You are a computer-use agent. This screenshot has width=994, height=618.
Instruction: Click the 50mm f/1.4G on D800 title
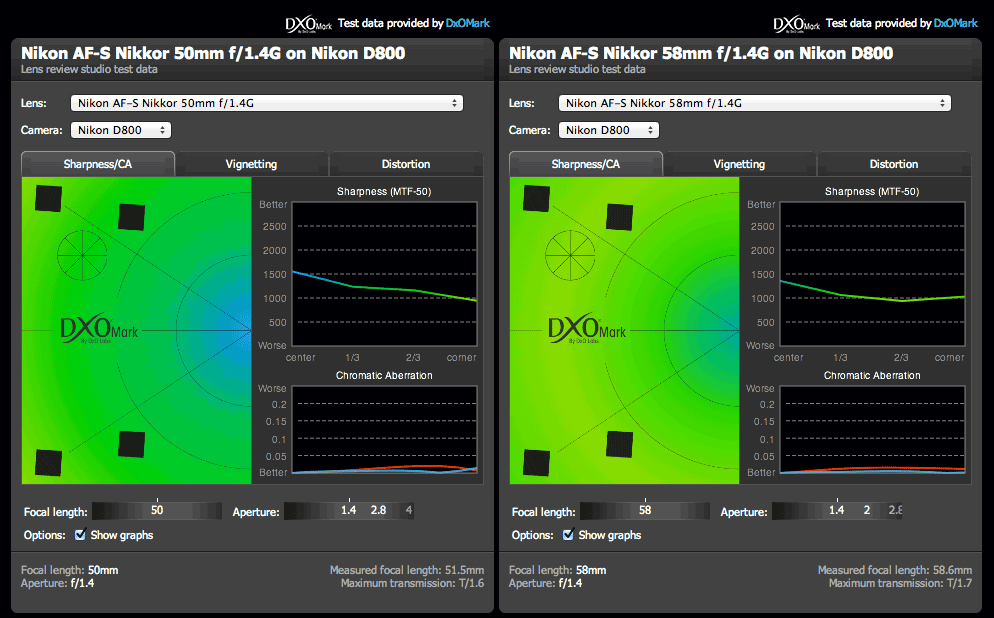coord(213,53)
